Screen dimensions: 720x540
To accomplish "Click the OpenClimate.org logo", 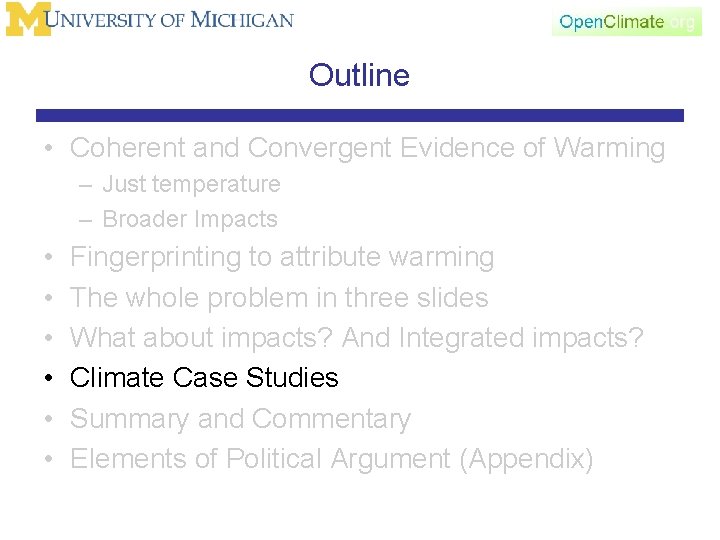I will pyautogui.click(x=626, y=21).
